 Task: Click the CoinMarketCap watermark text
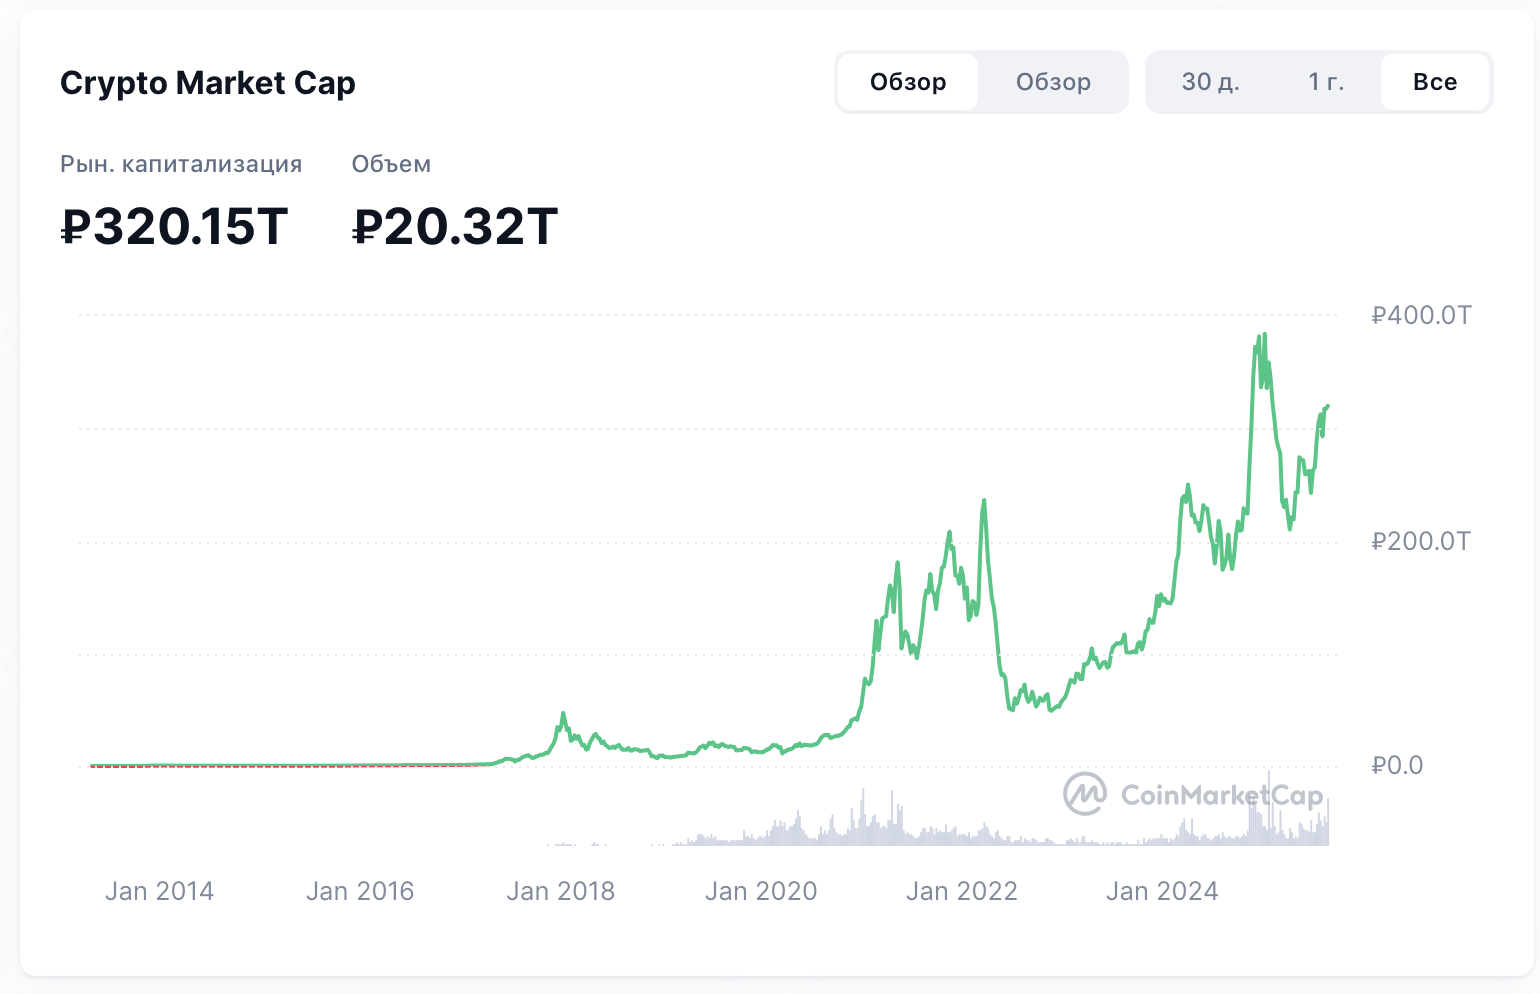click(x=1222, y=795)
